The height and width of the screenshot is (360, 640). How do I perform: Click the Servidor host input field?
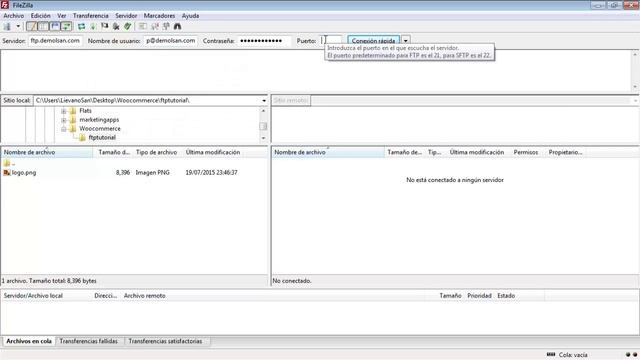(x=55, y=41)
